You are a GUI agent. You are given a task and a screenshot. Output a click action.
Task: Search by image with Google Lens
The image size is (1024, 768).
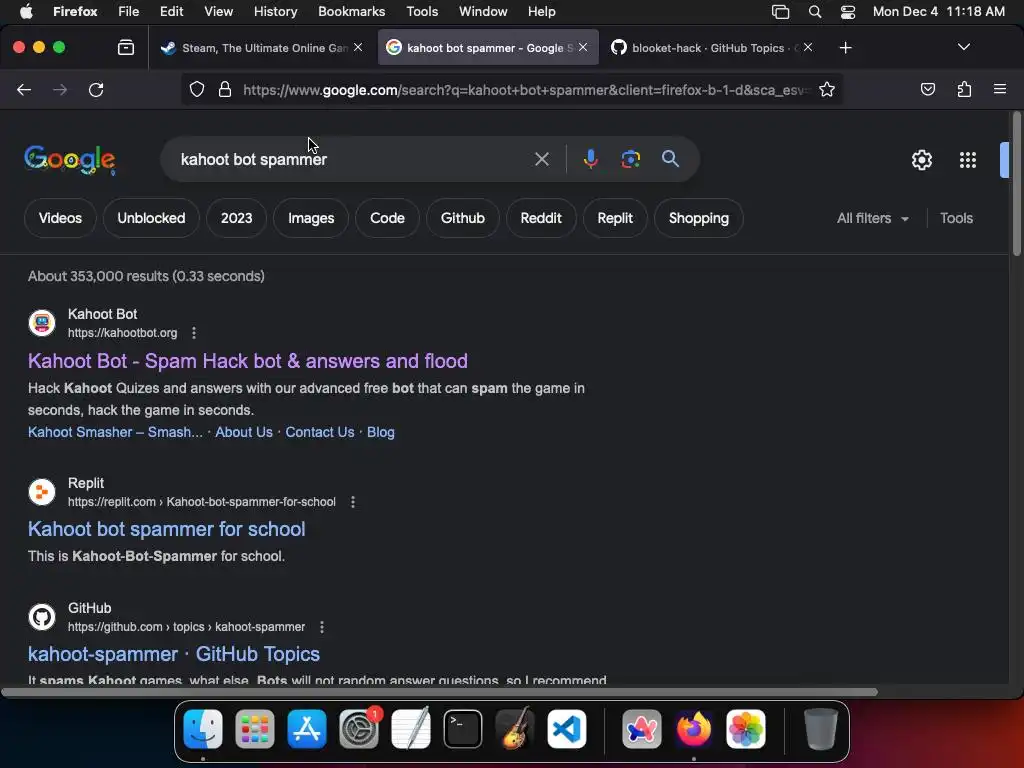(630, 159)
